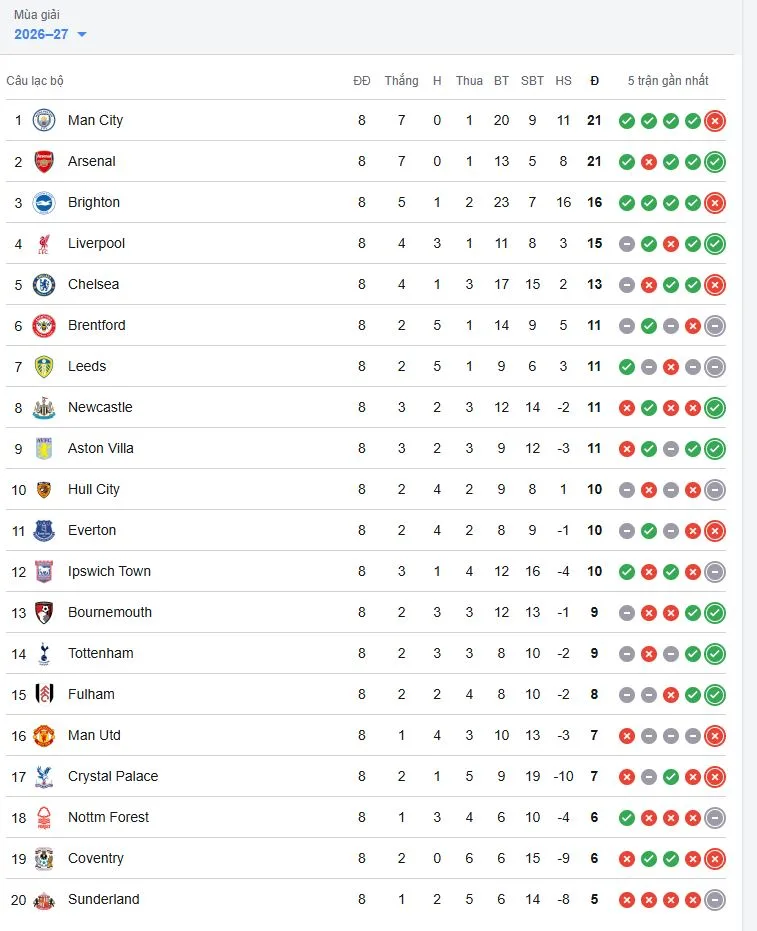Click the Coventry club crest

point(44,859)
